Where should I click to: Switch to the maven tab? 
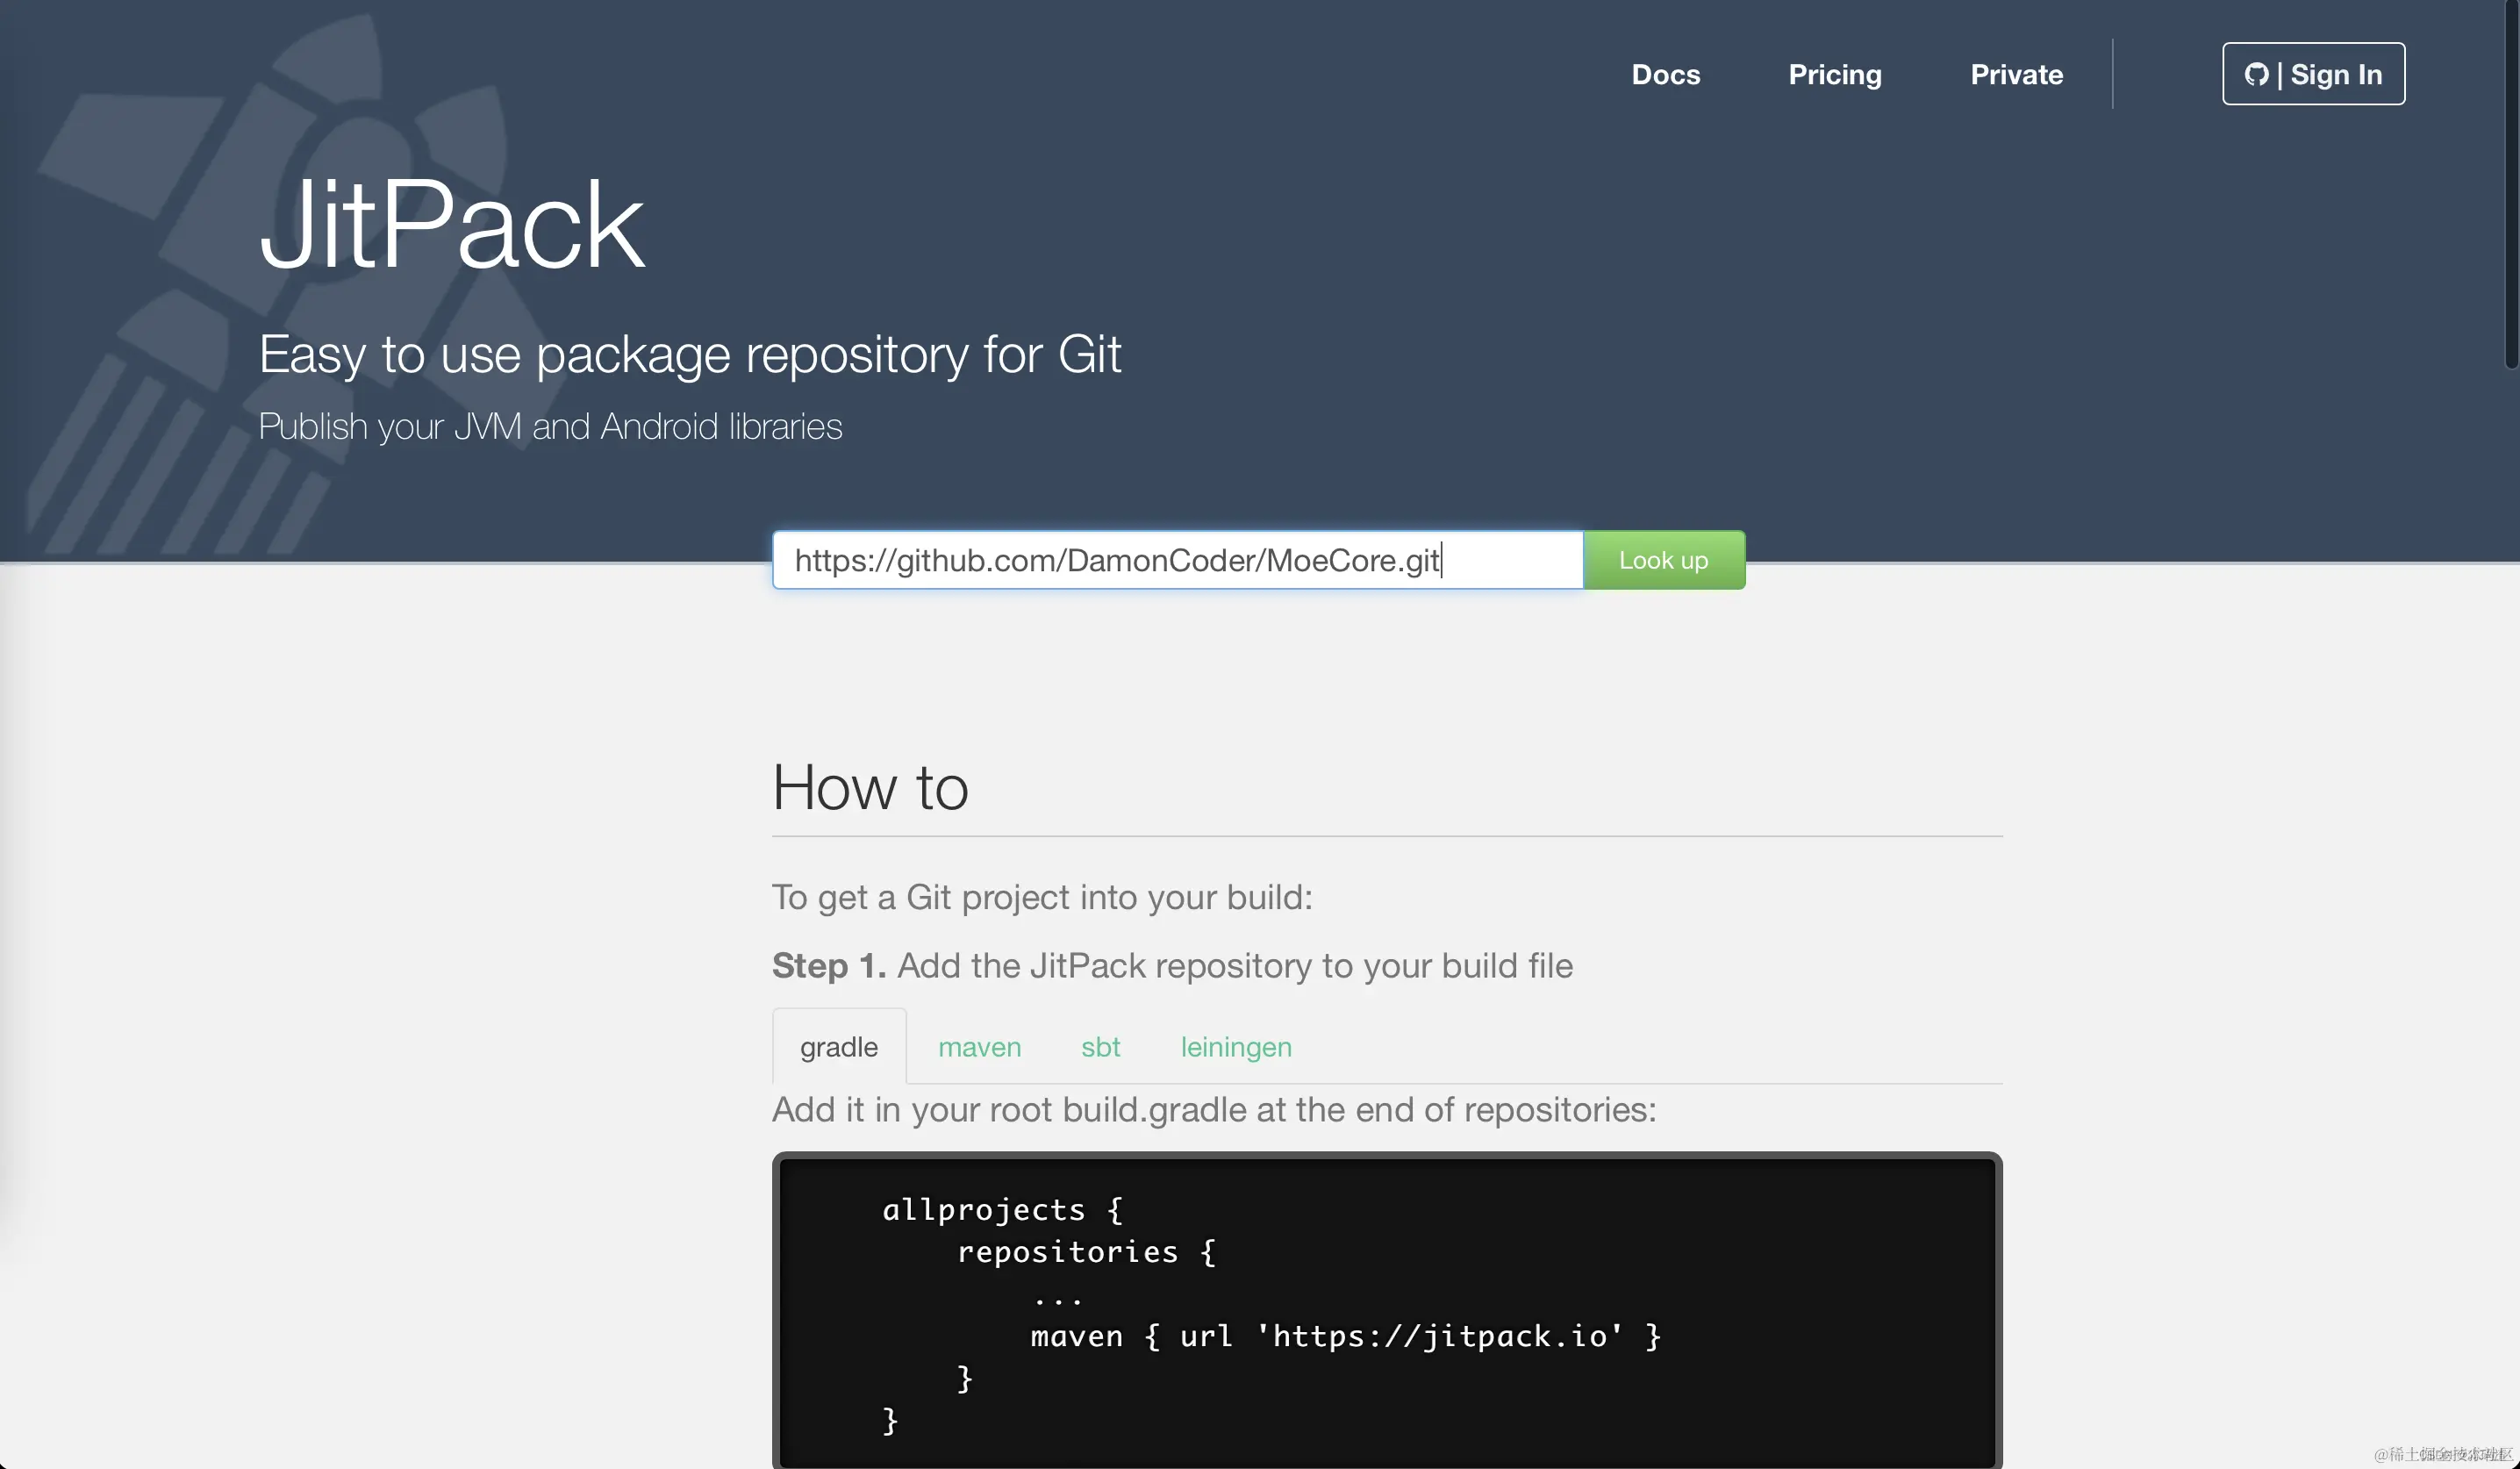point(979,1047)
